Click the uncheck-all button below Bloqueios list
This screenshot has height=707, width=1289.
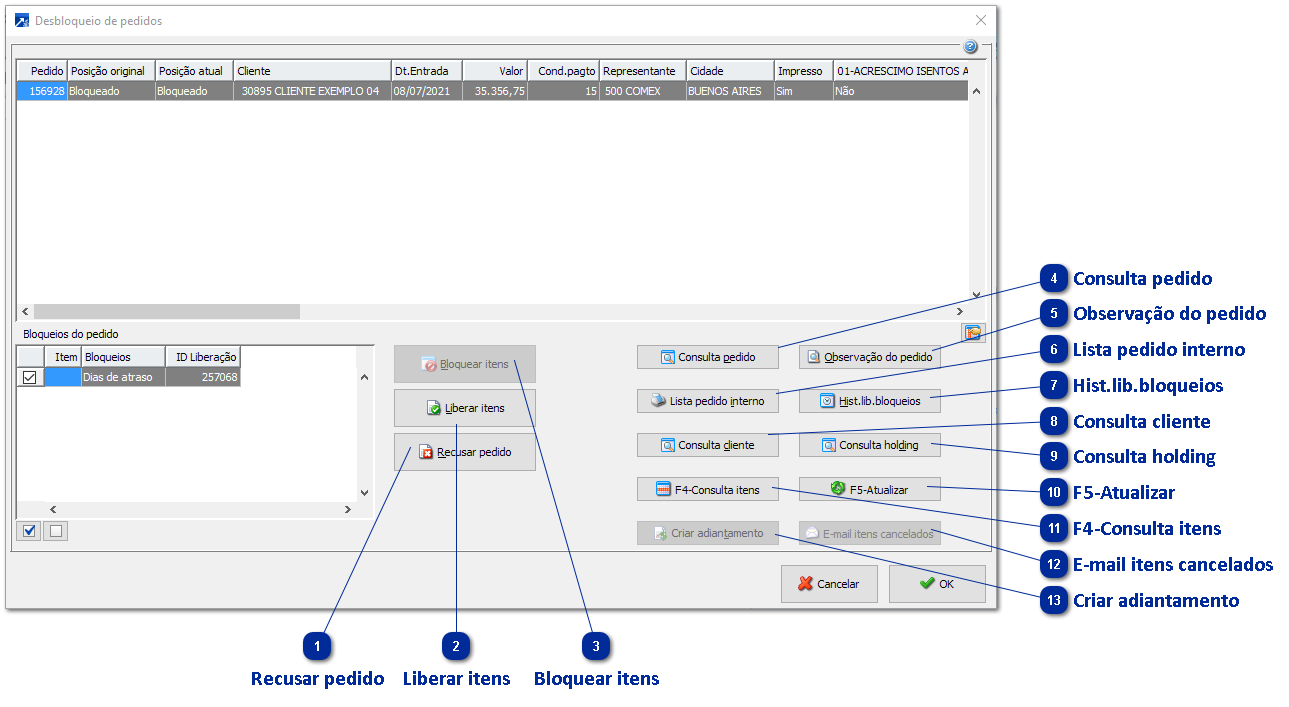point(56,531)
